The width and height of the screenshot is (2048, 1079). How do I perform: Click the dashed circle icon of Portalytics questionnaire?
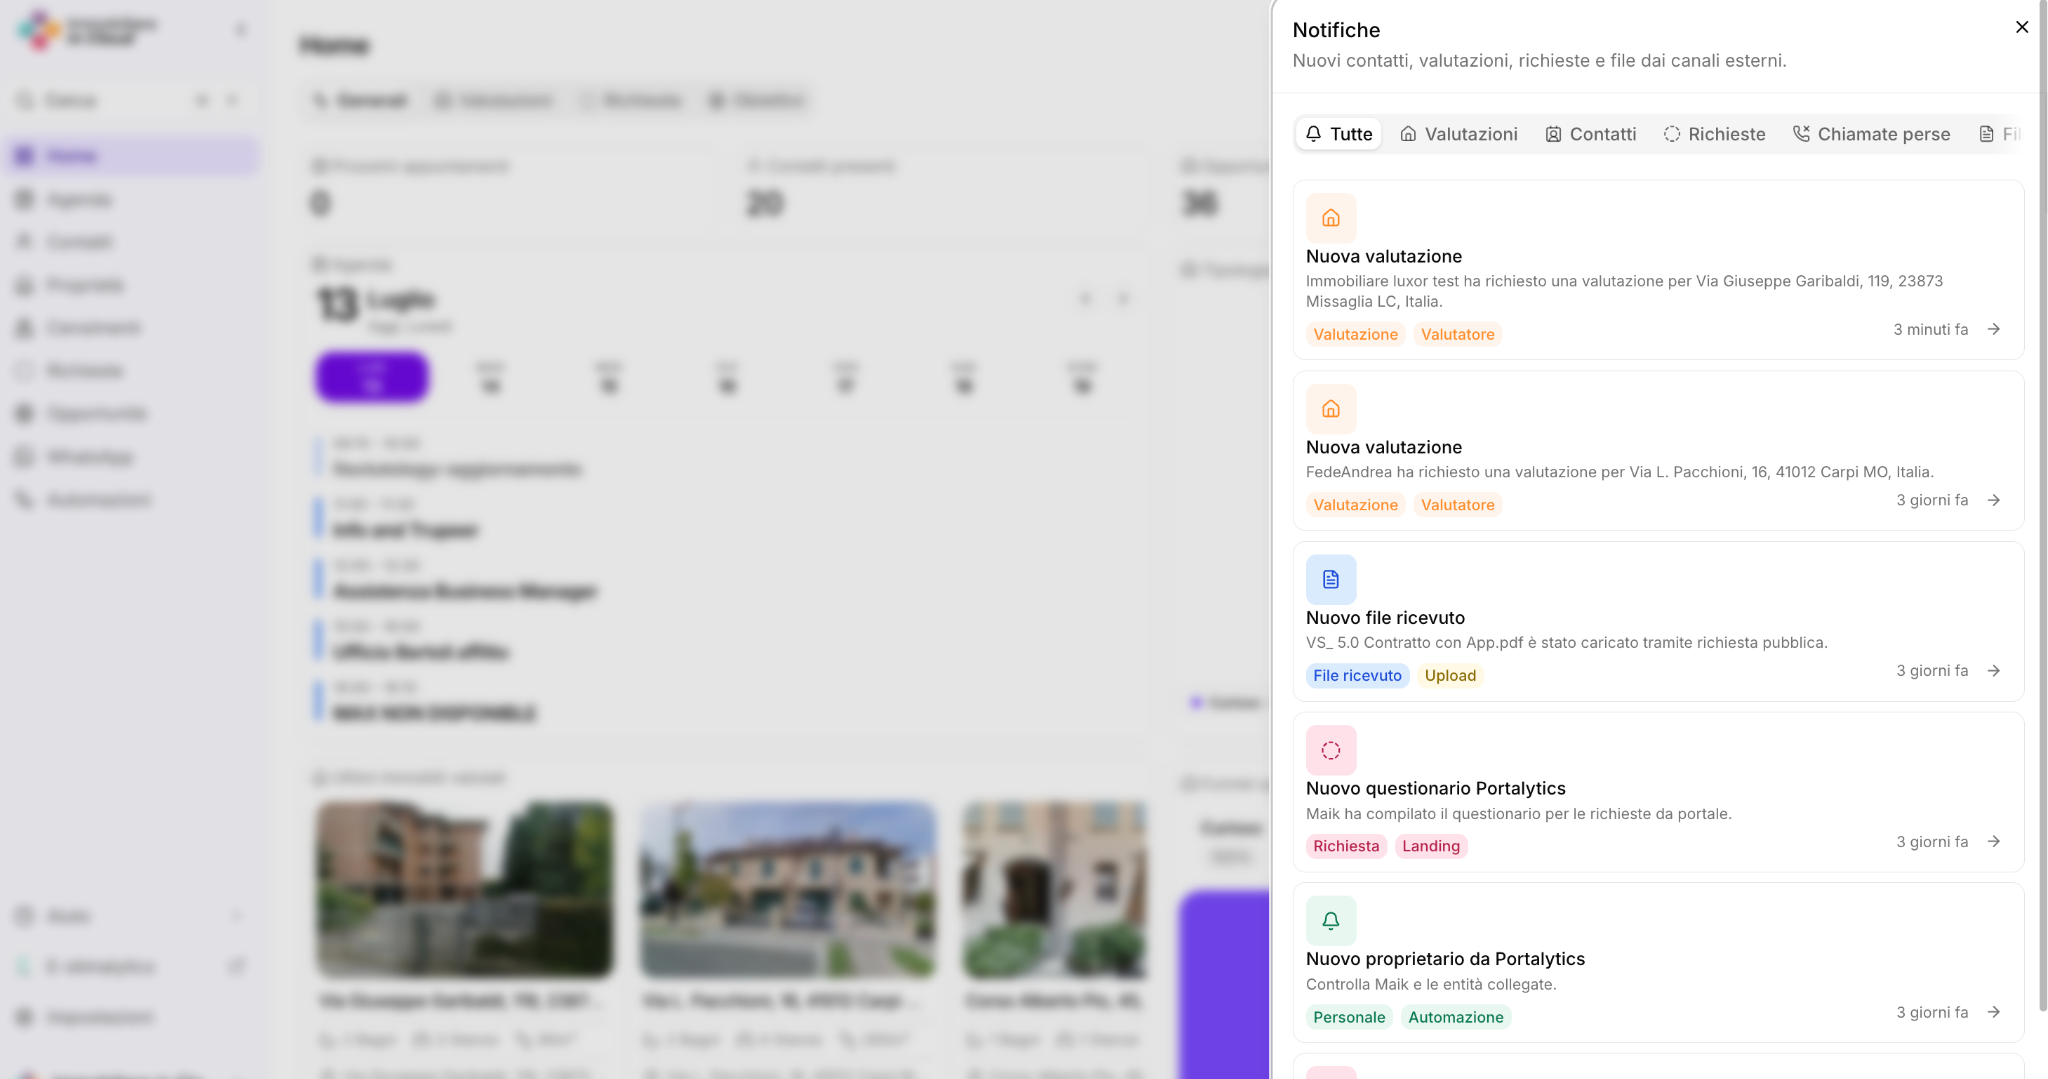1331,750
